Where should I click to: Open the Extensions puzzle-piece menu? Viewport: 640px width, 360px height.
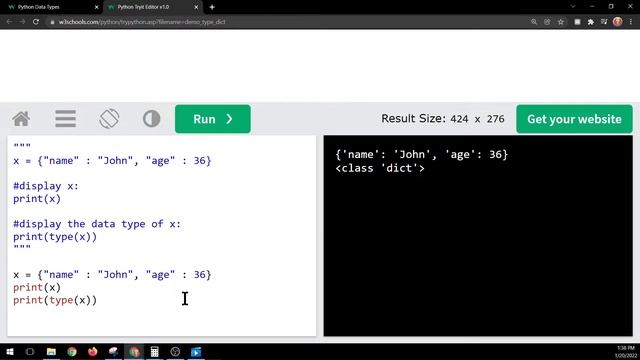pos(591,22)
